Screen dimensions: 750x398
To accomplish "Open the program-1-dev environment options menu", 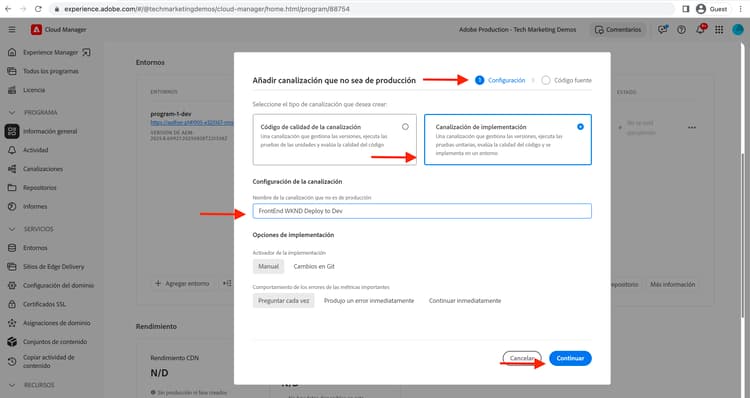I will (692, 128).
